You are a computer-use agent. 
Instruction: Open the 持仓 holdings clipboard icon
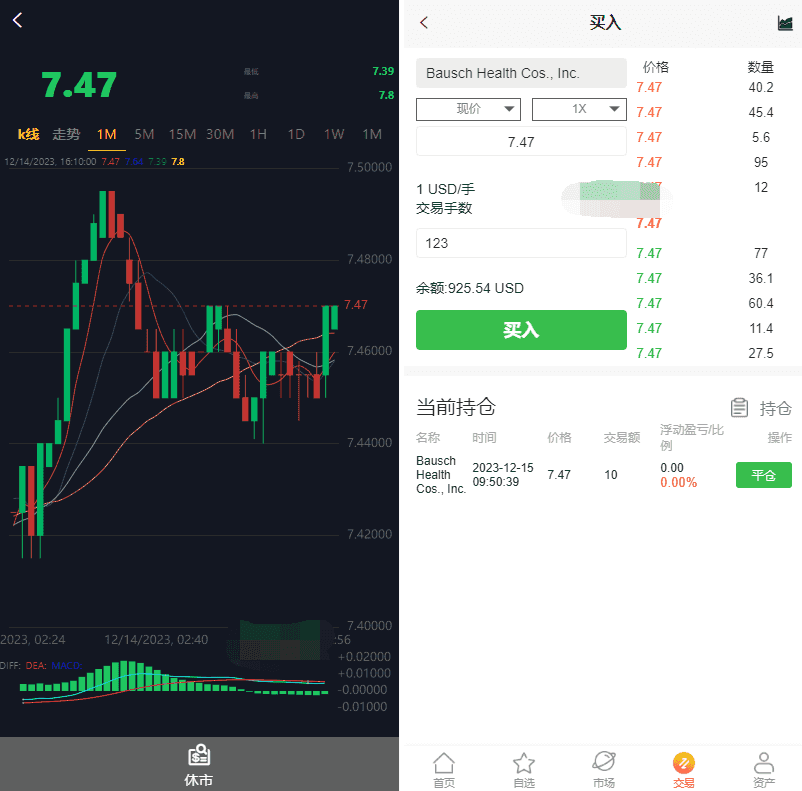[740, 408]
